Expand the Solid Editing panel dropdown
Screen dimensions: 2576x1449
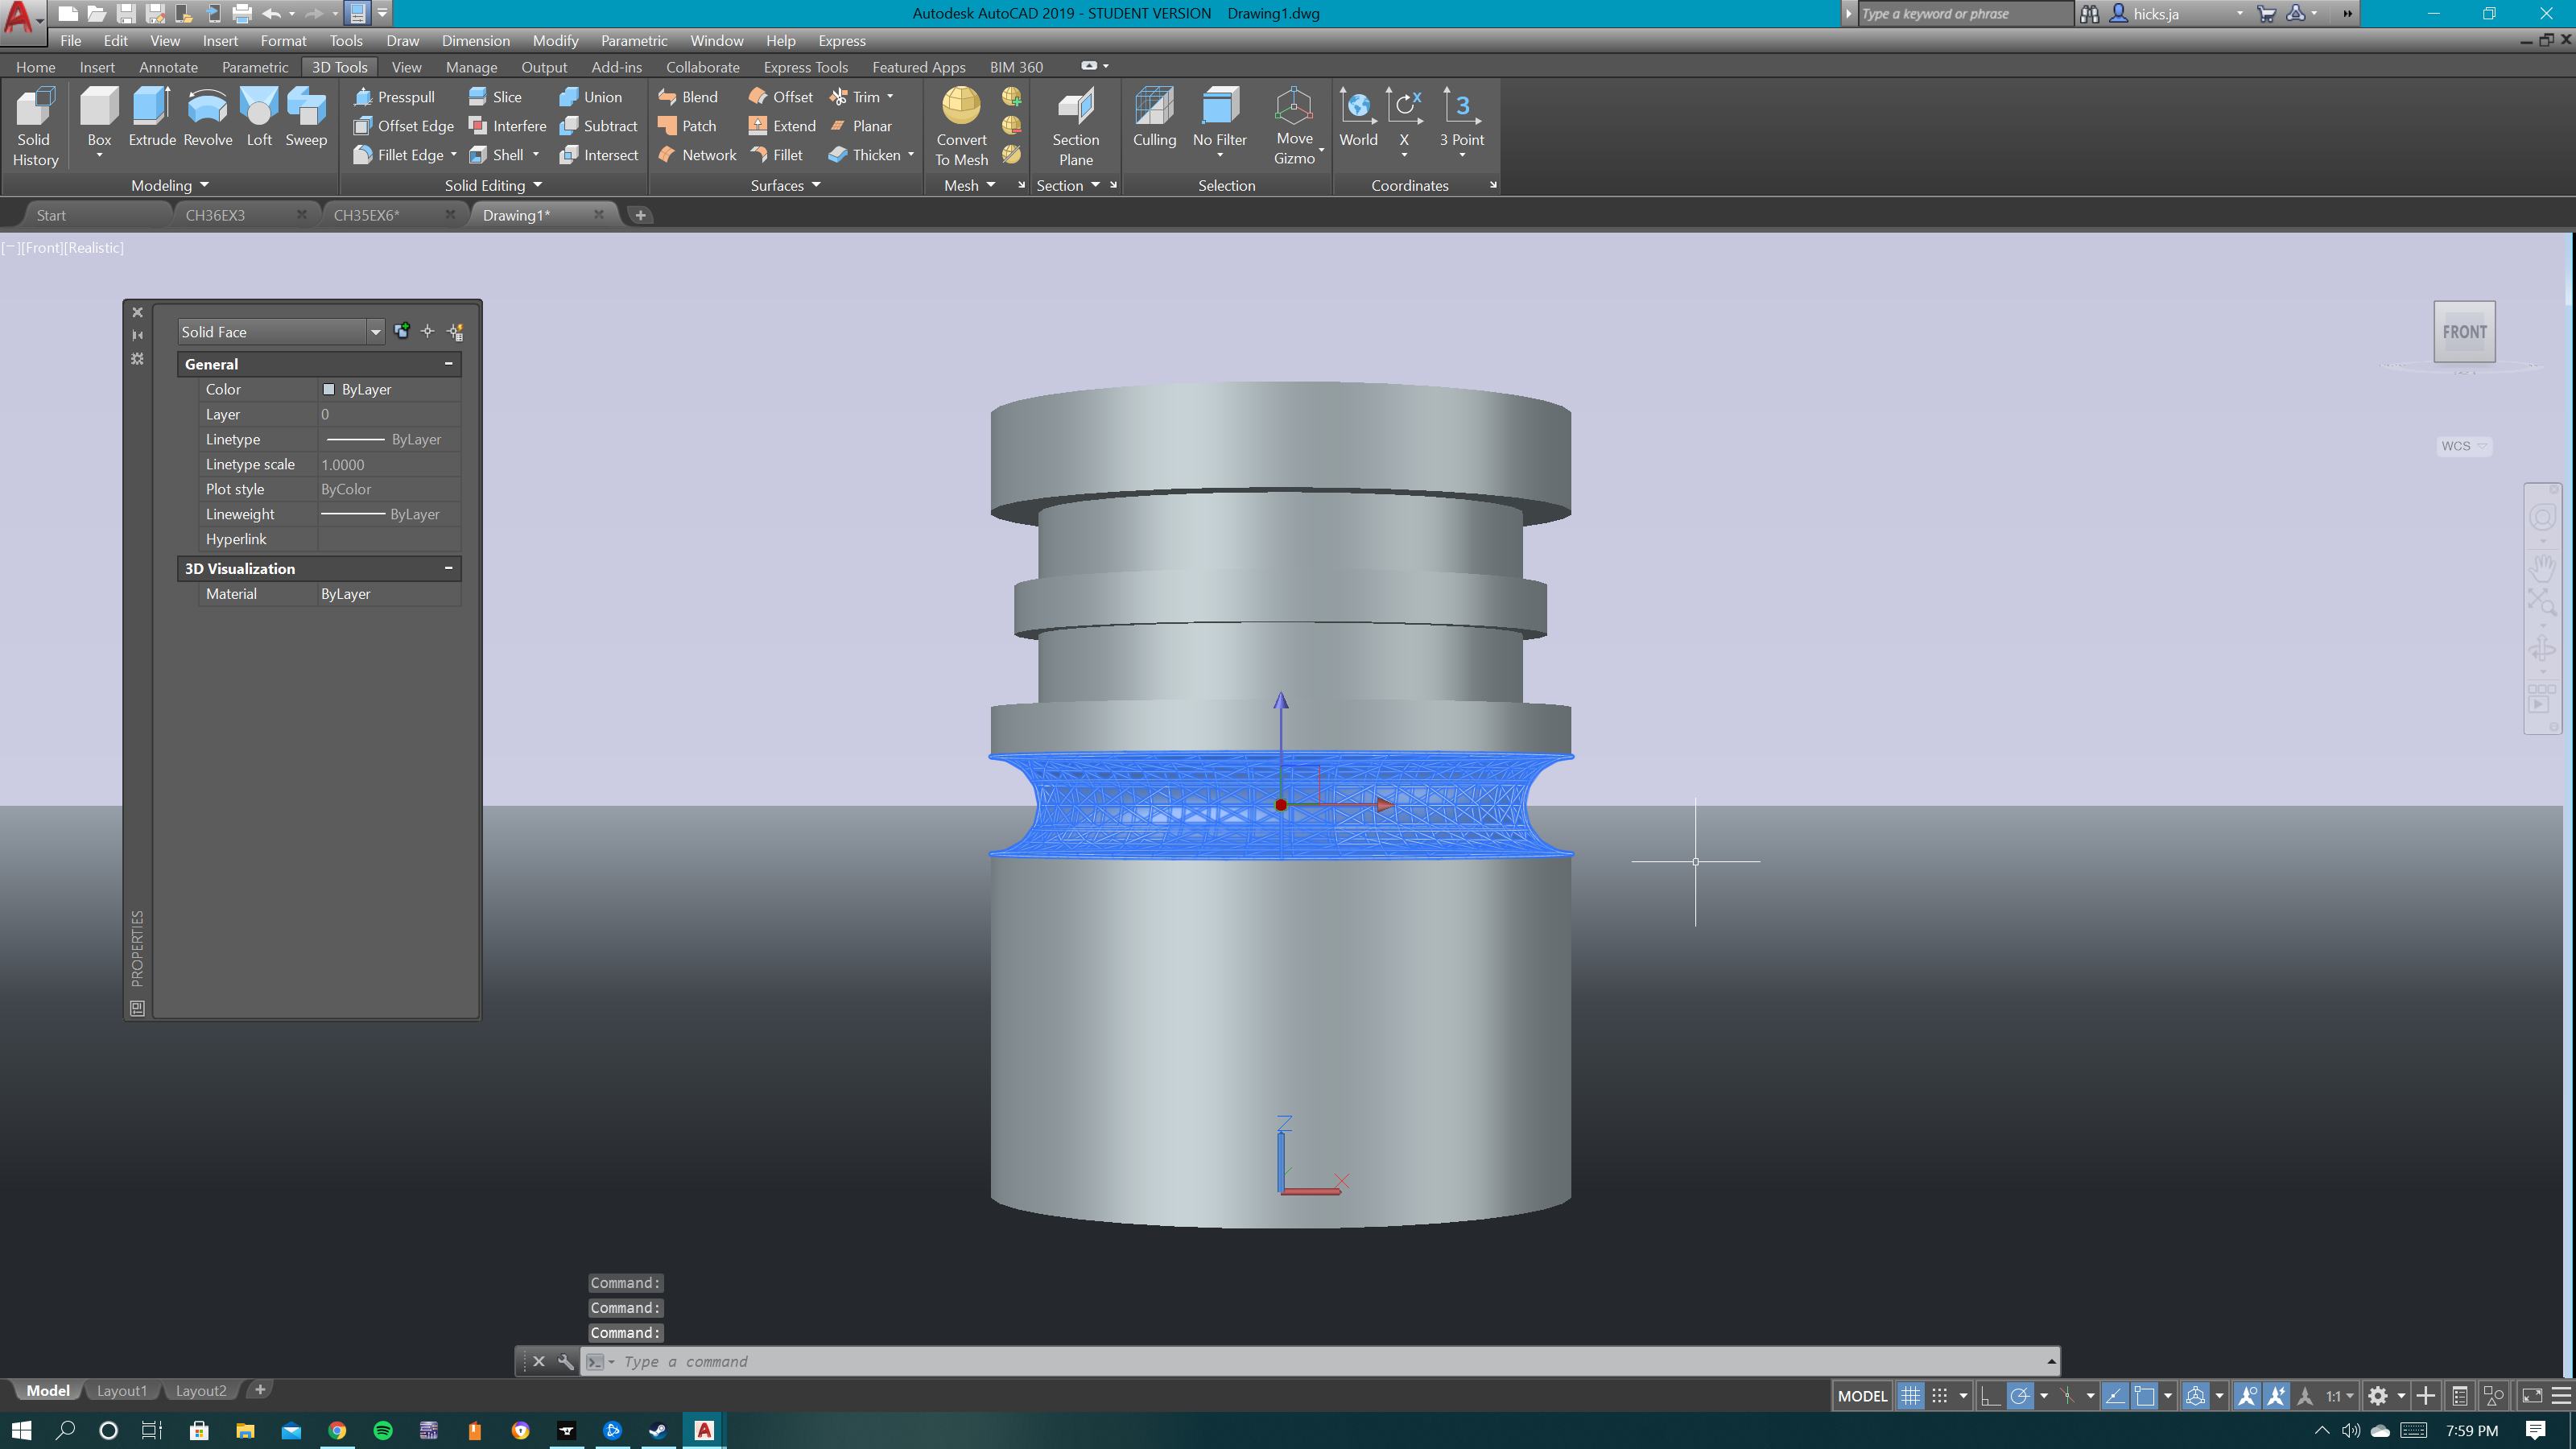tap(494, 185)
